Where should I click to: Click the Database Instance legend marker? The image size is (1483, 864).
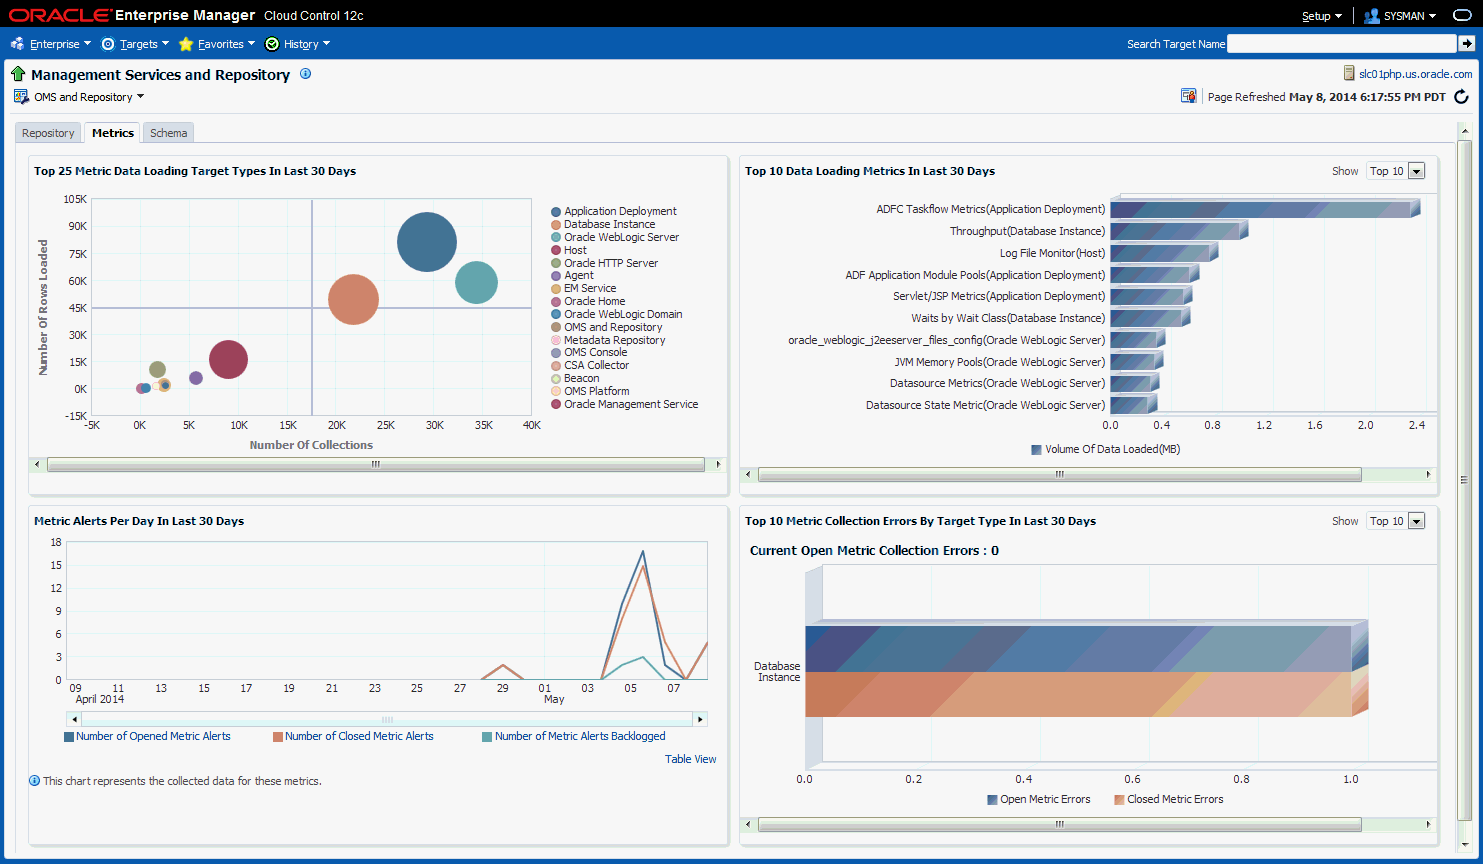[556, 225]
